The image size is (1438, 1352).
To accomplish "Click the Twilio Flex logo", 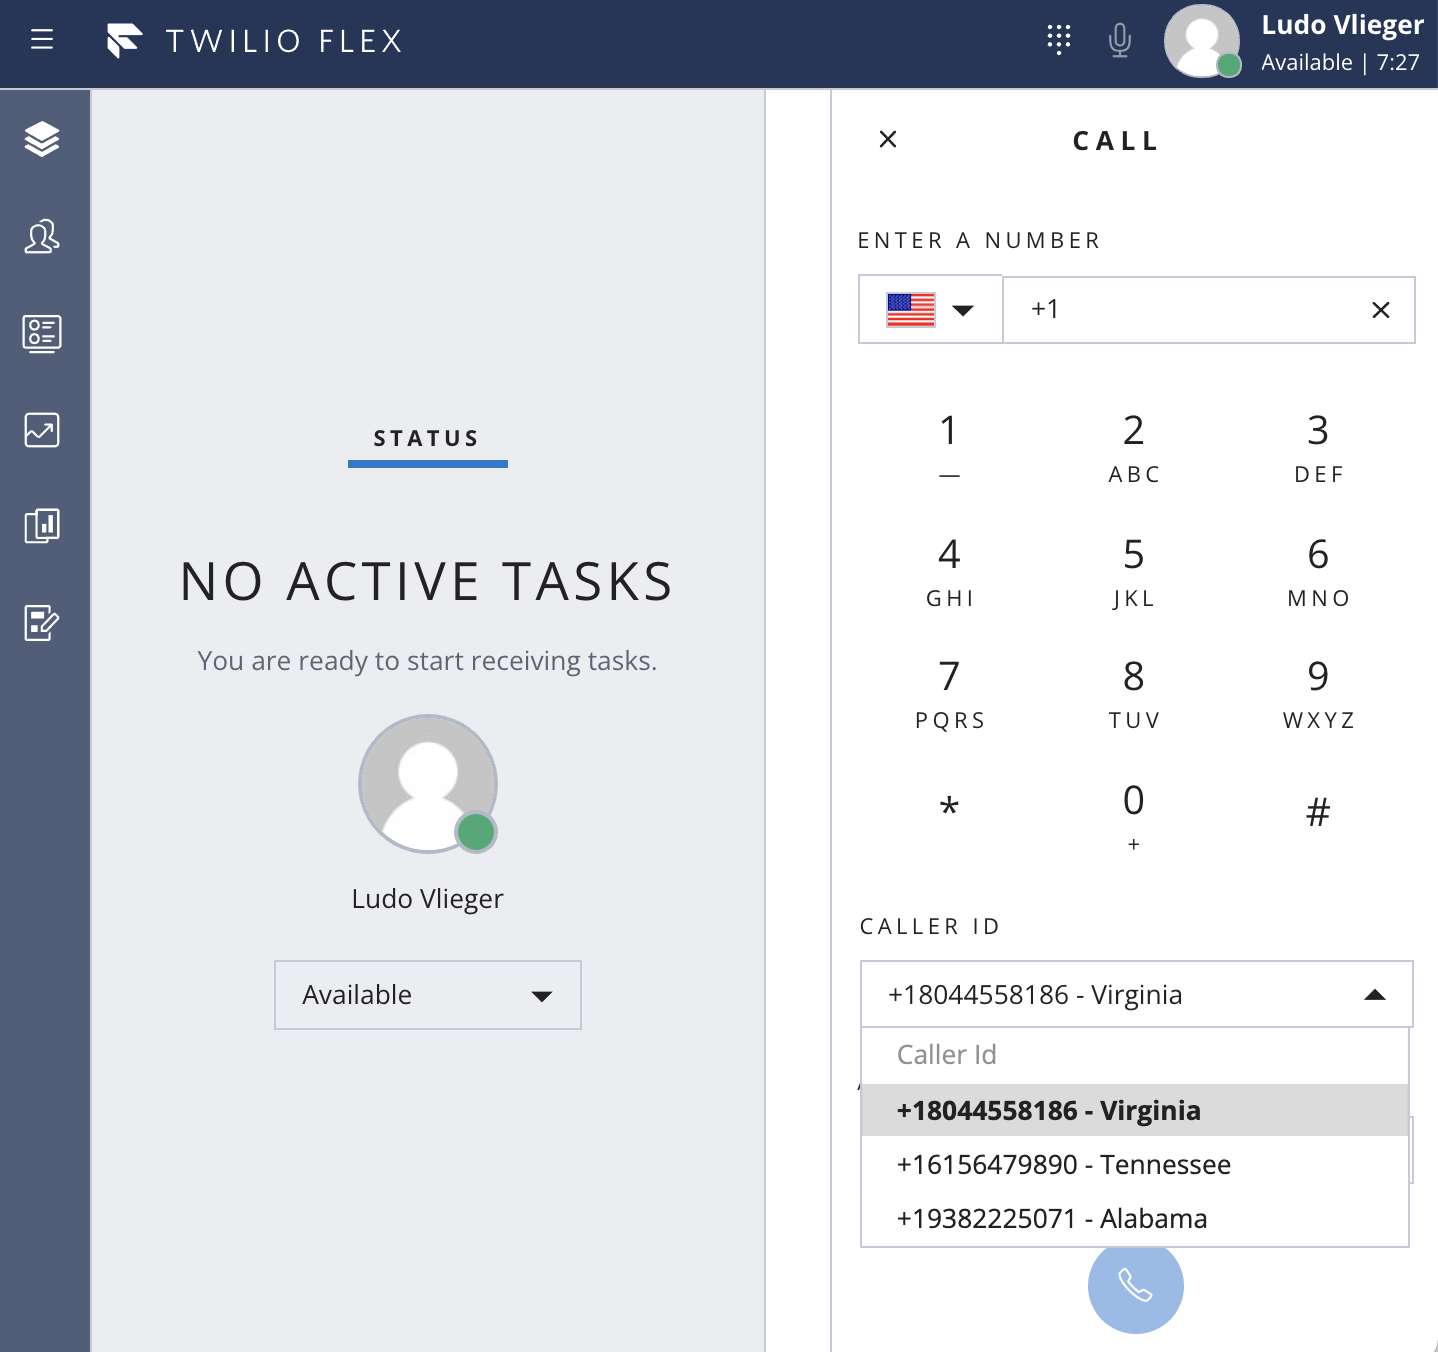I will (x=254, y=41).
